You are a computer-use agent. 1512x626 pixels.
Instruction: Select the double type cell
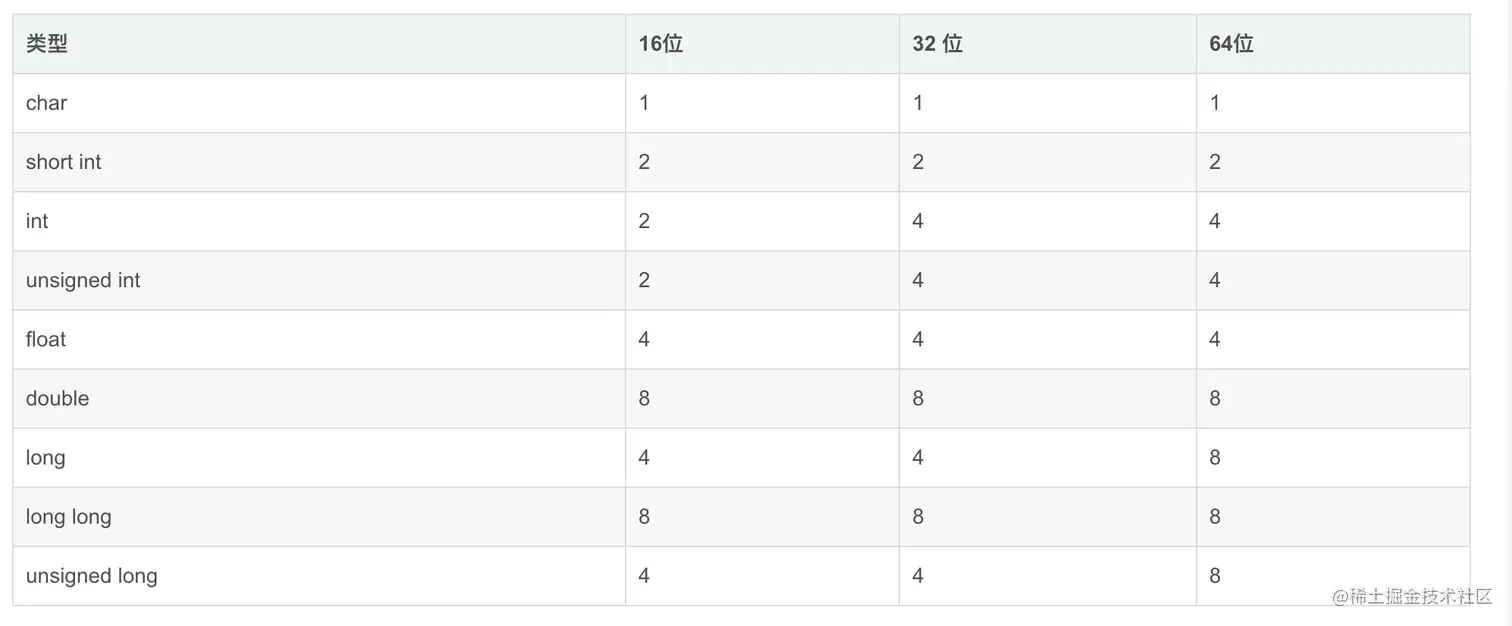coord(58,398)
